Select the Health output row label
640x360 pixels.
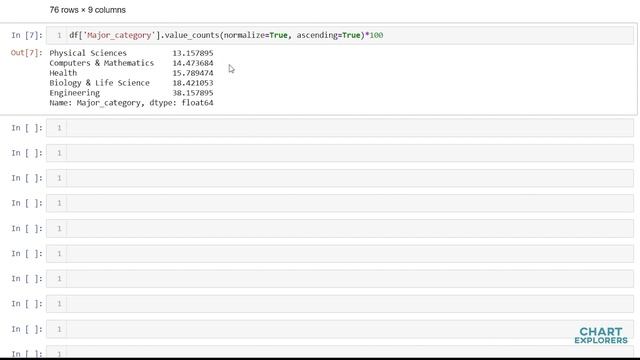click(63, 73)
